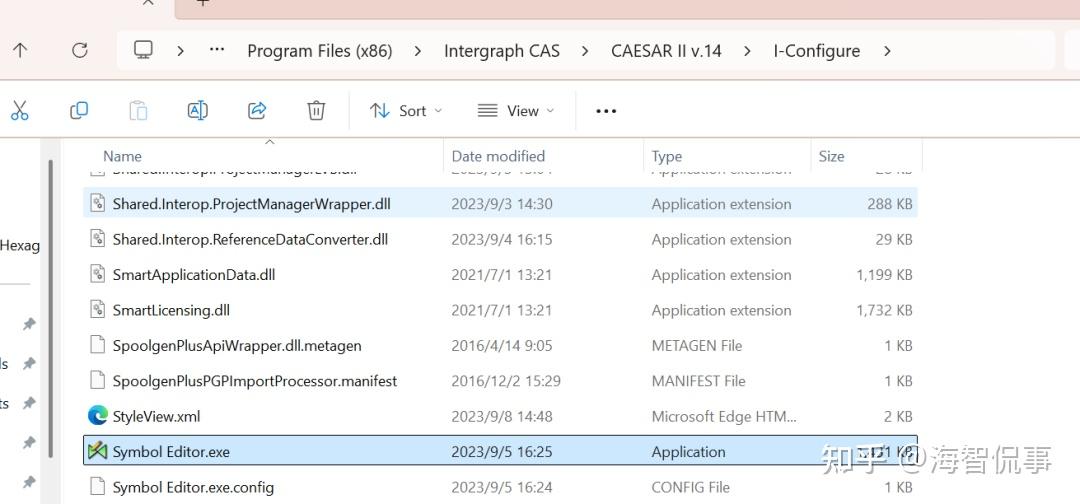Select SmartLicensing.dll file
Screen dimensions: 1080x504
click(171, 310)
